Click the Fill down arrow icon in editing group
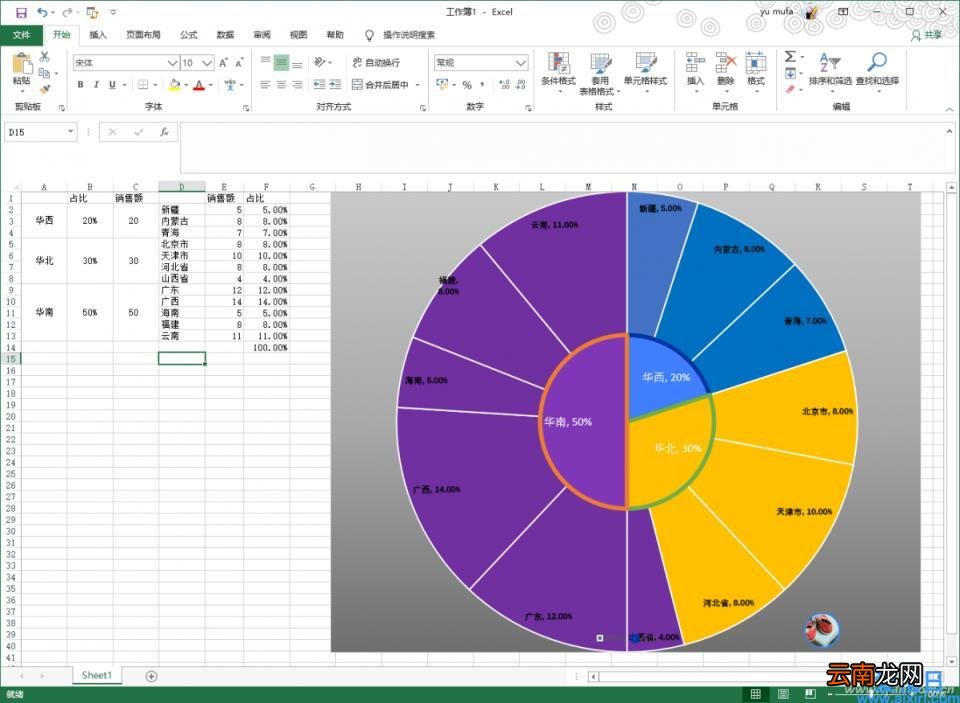Image resolution: width=960 pixels, height=703 pixels. 790,73
